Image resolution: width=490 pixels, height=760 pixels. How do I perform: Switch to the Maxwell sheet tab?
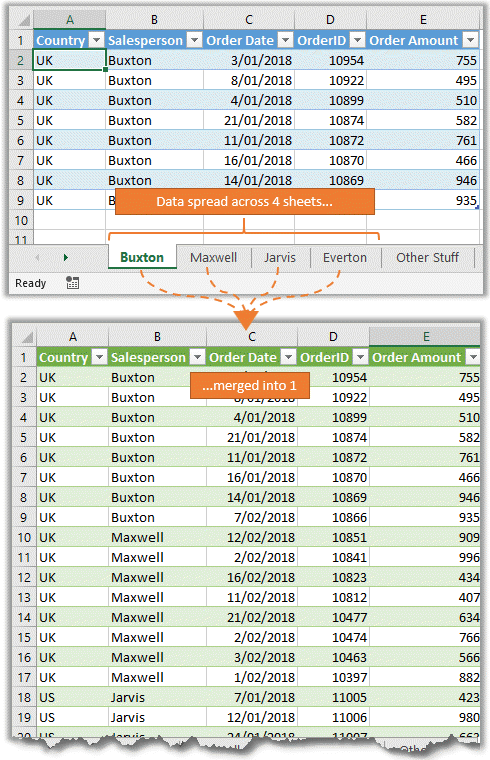coord(213,257)
